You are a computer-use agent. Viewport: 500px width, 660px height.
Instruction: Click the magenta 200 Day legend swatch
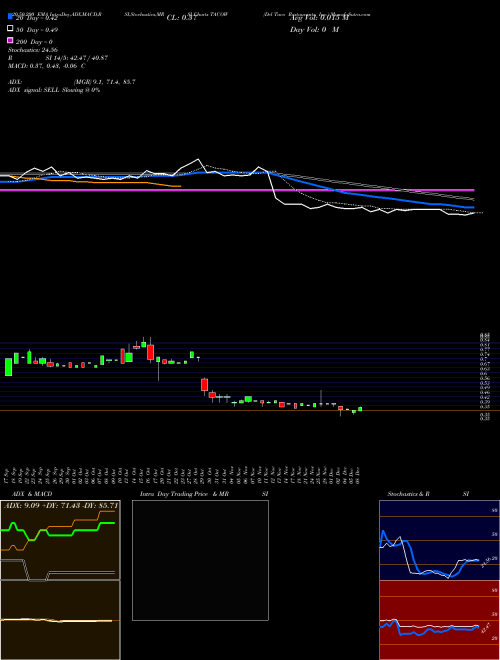[x=11, y=40]
